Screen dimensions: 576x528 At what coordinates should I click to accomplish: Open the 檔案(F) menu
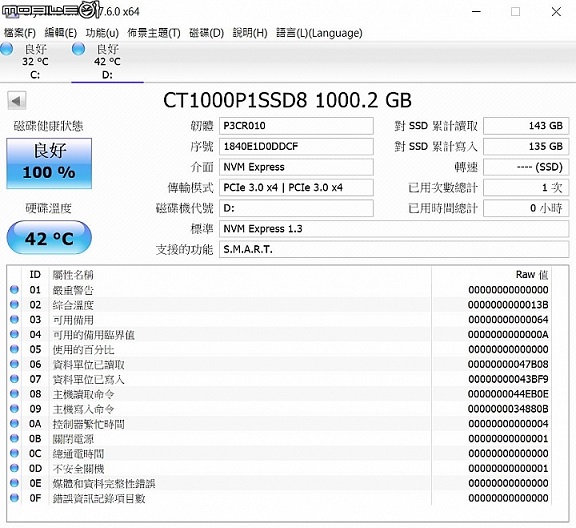point(20,33)
